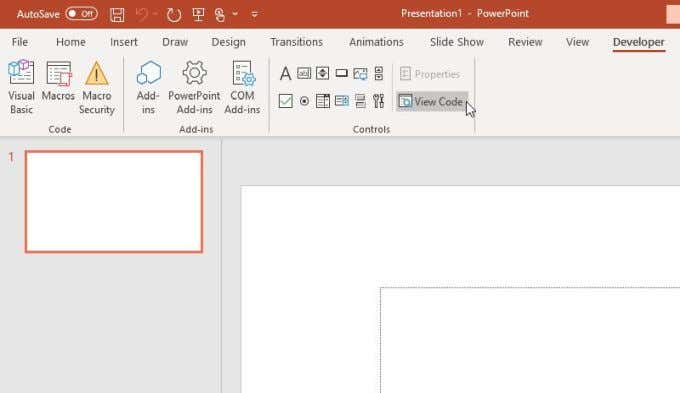
Task: Expand the Touch/Mouse Mode dropdown arrow
Action: click(x=235, y=14)
